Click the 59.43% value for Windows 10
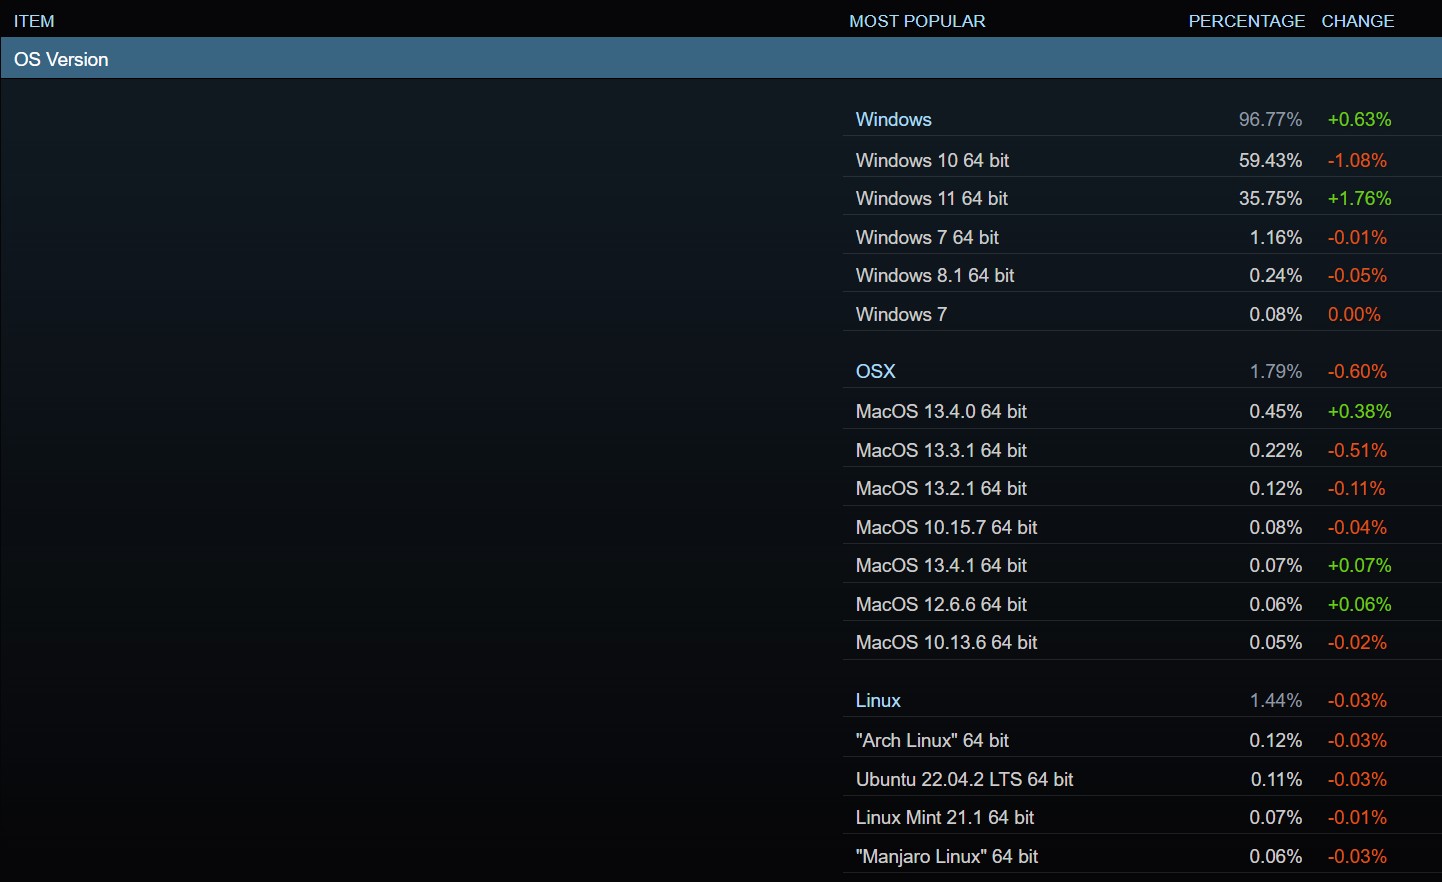1442x882 pixels. point(1270,160)
